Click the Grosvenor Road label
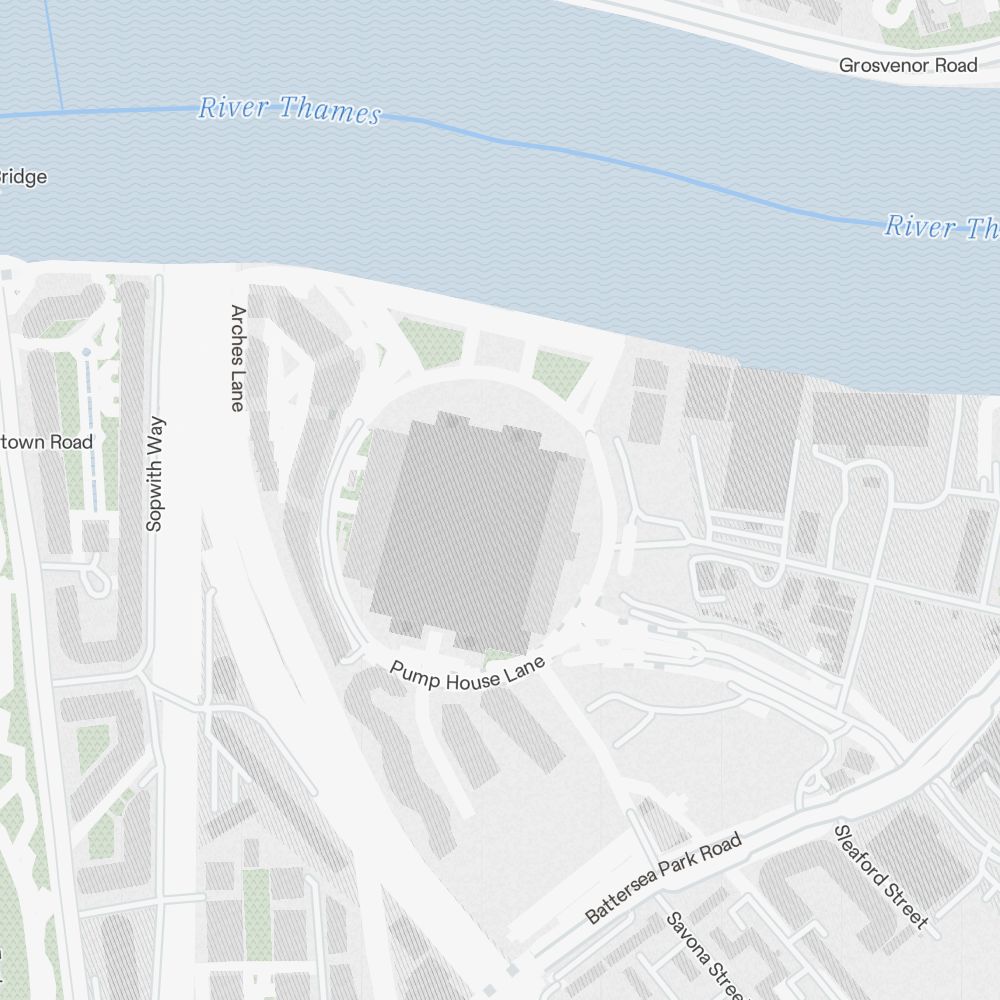The height and width of the screenshot is (1000, 1000). coord(908,65)
